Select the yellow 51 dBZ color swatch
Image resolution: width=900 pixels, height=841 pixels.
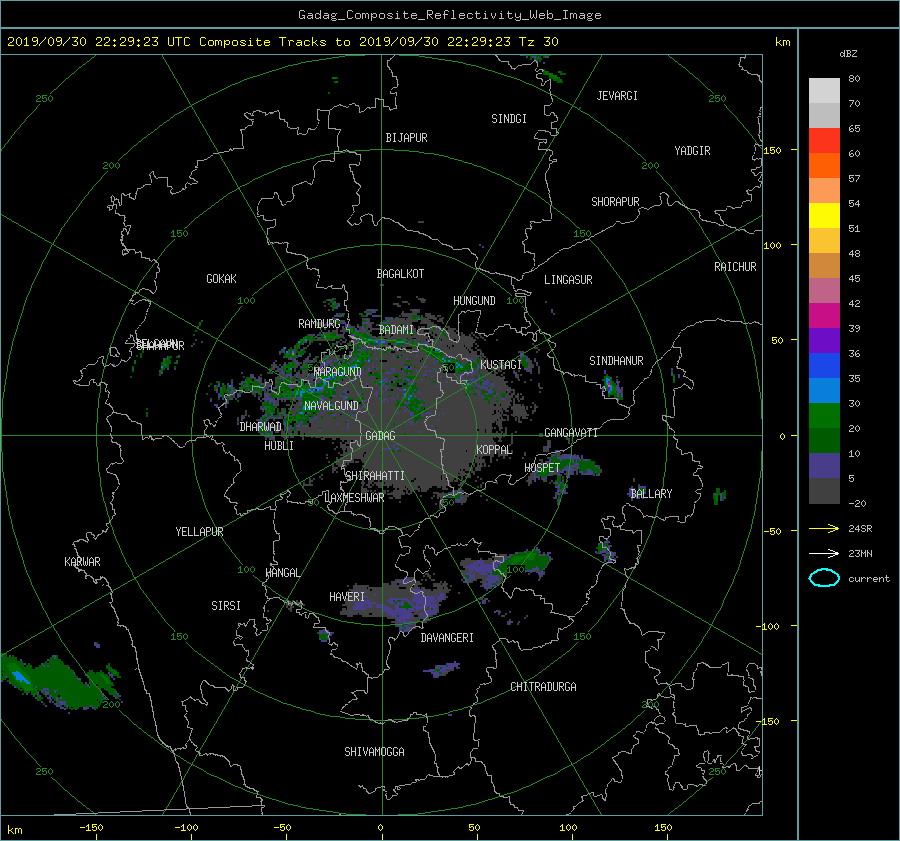click(824, 215)
